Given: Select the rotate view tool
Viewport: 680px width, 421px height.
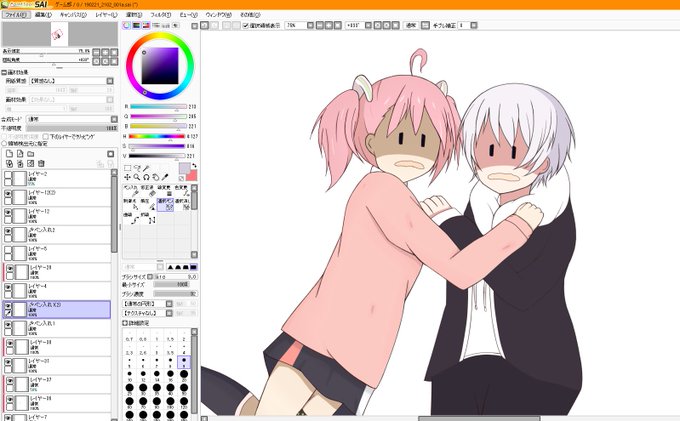Looking at the screenshot, I should pos(147,177).
